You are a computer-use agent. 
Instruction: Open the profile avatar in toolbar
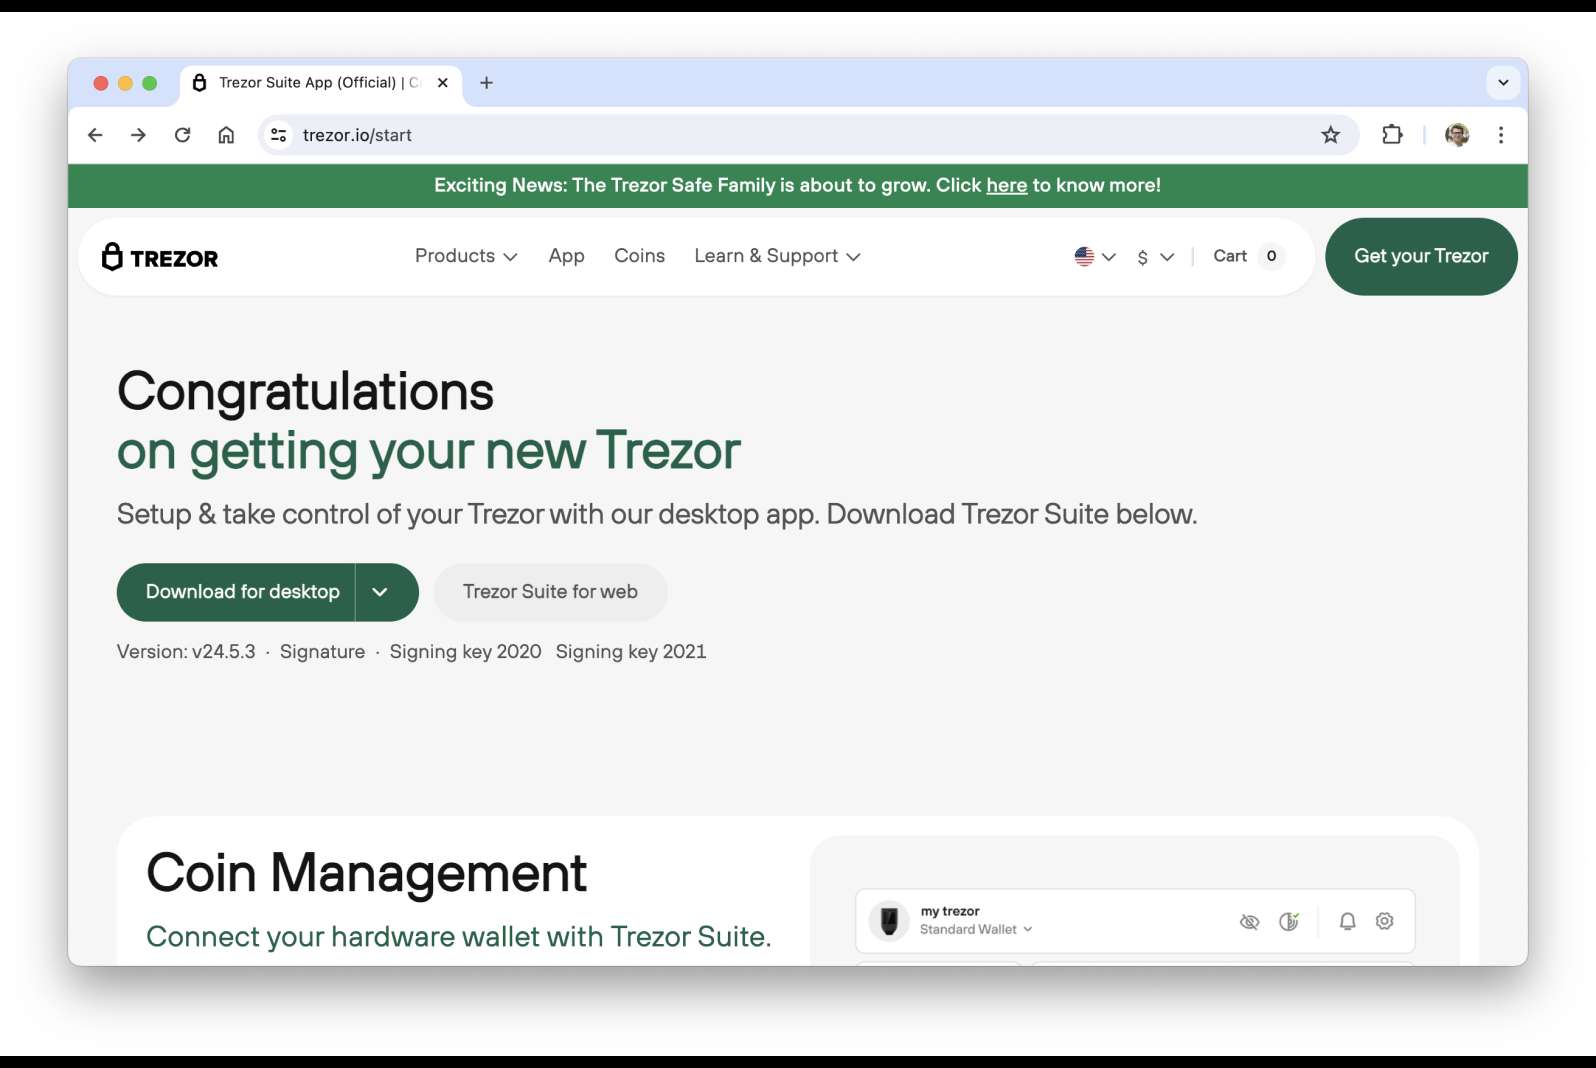(x=1457, y=135)
